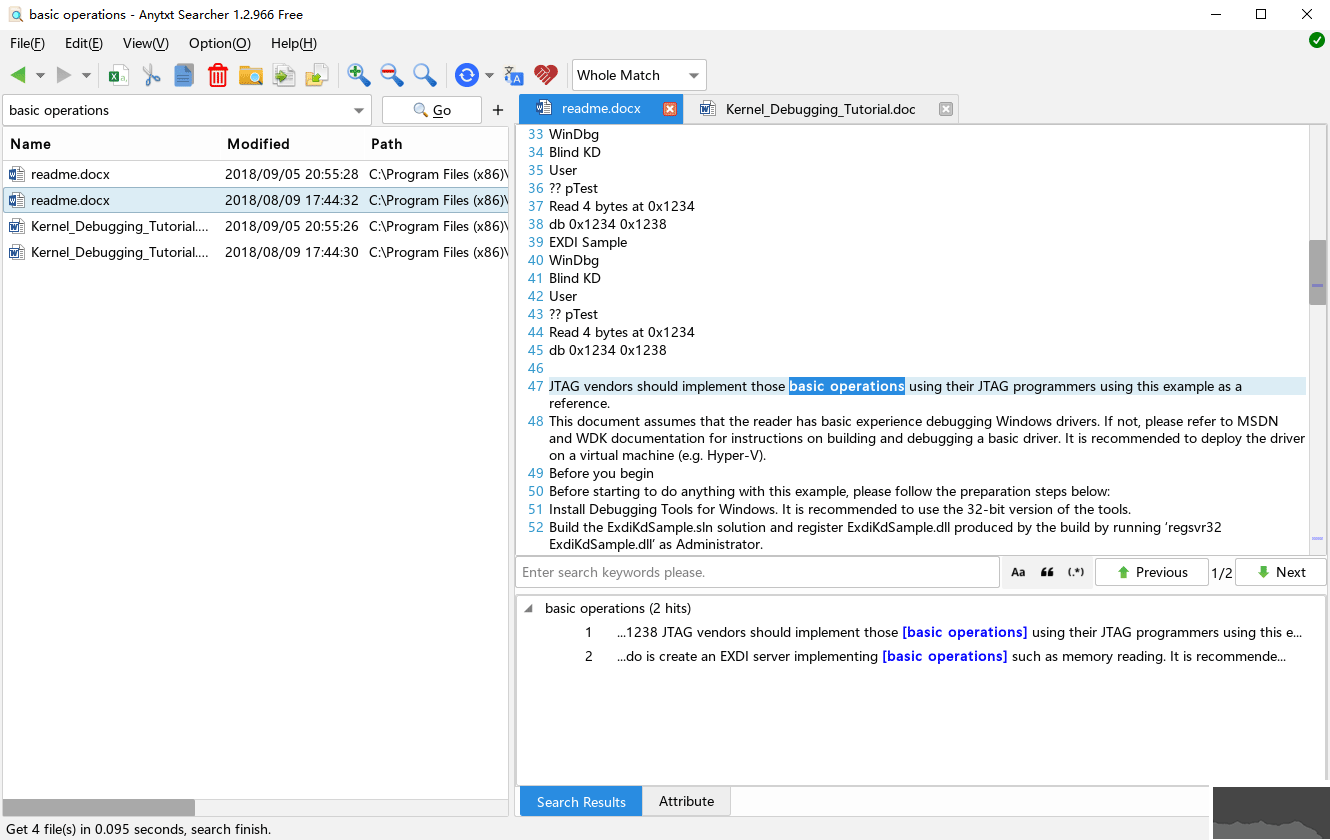Open the search box dropdown arrow
The height and width of the screenshot is (840, 1330).
pos(358,110)
